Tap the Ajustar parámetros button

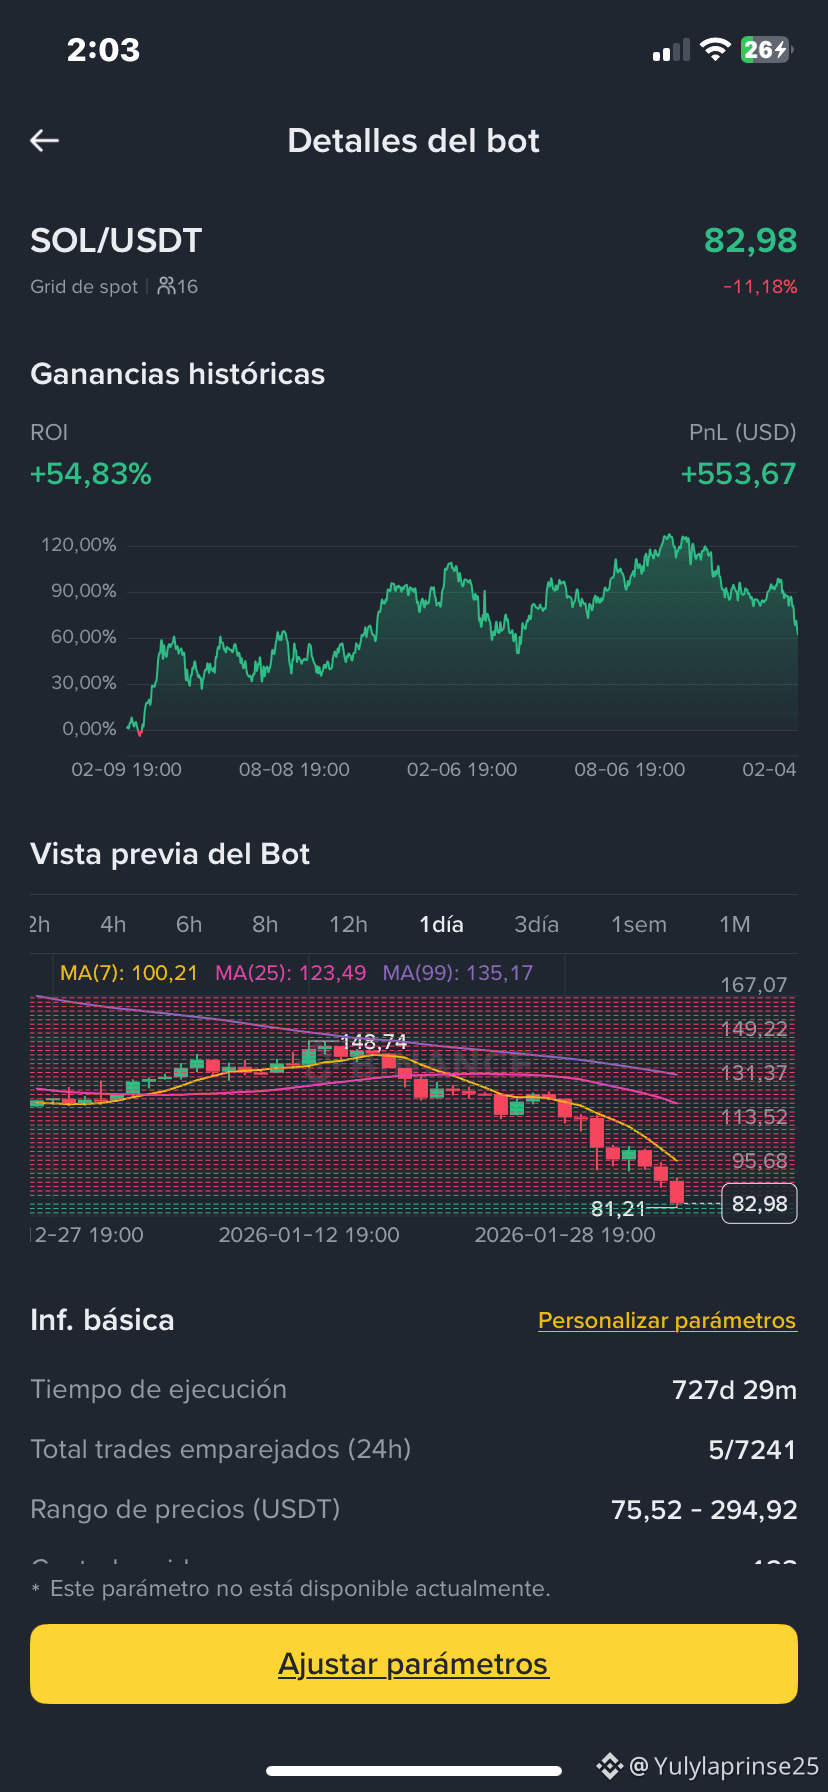pyautogui.click(x=414, y=1664)
